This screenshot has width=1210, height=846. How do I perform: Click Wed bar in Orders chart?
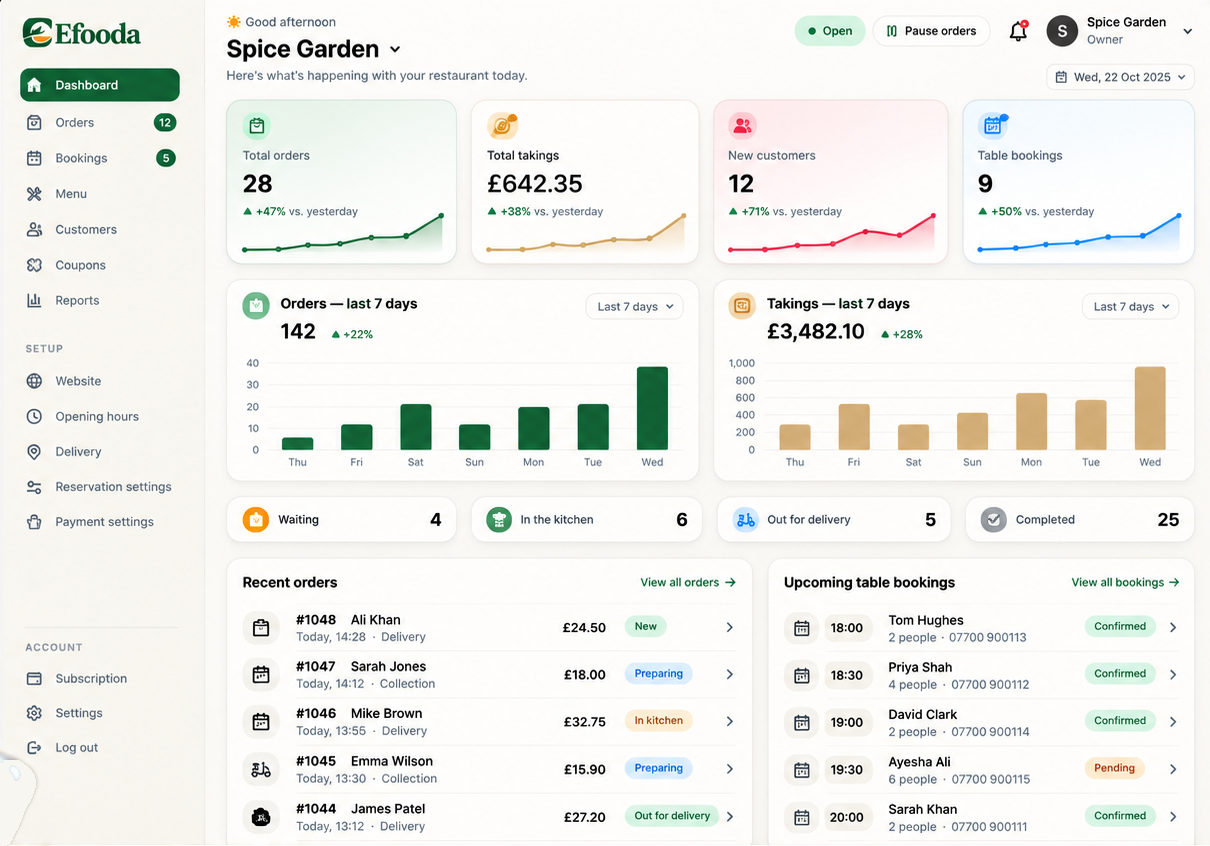click(x=652, y=408)
